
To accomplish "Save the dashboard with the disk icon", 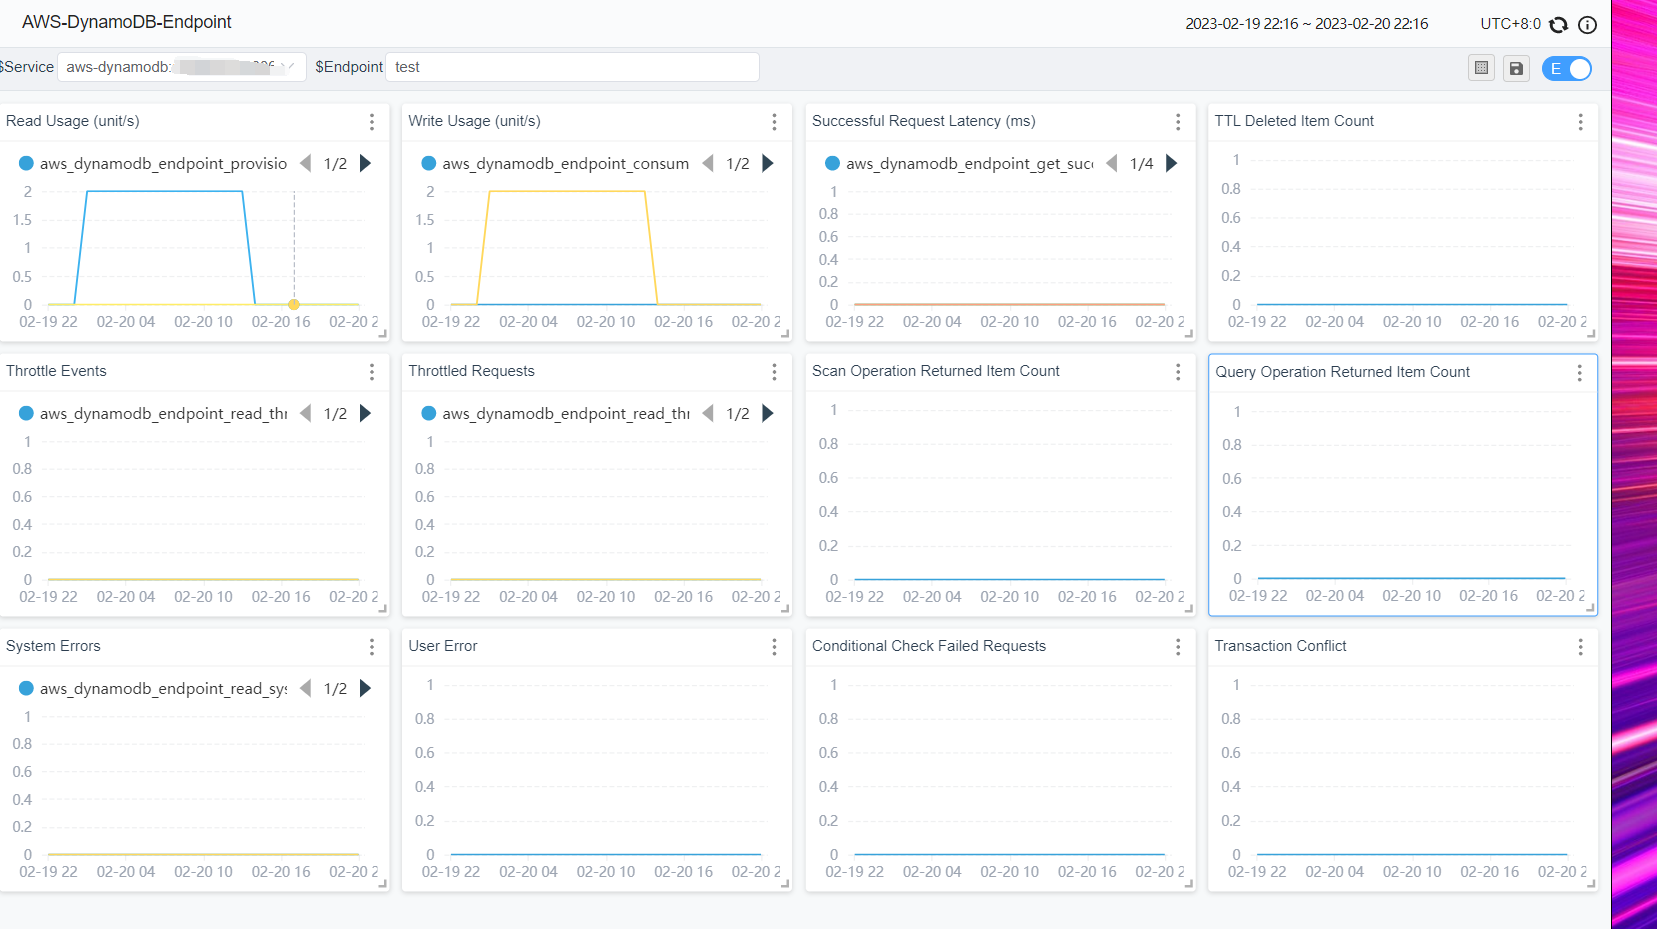I will [1516, 68].
